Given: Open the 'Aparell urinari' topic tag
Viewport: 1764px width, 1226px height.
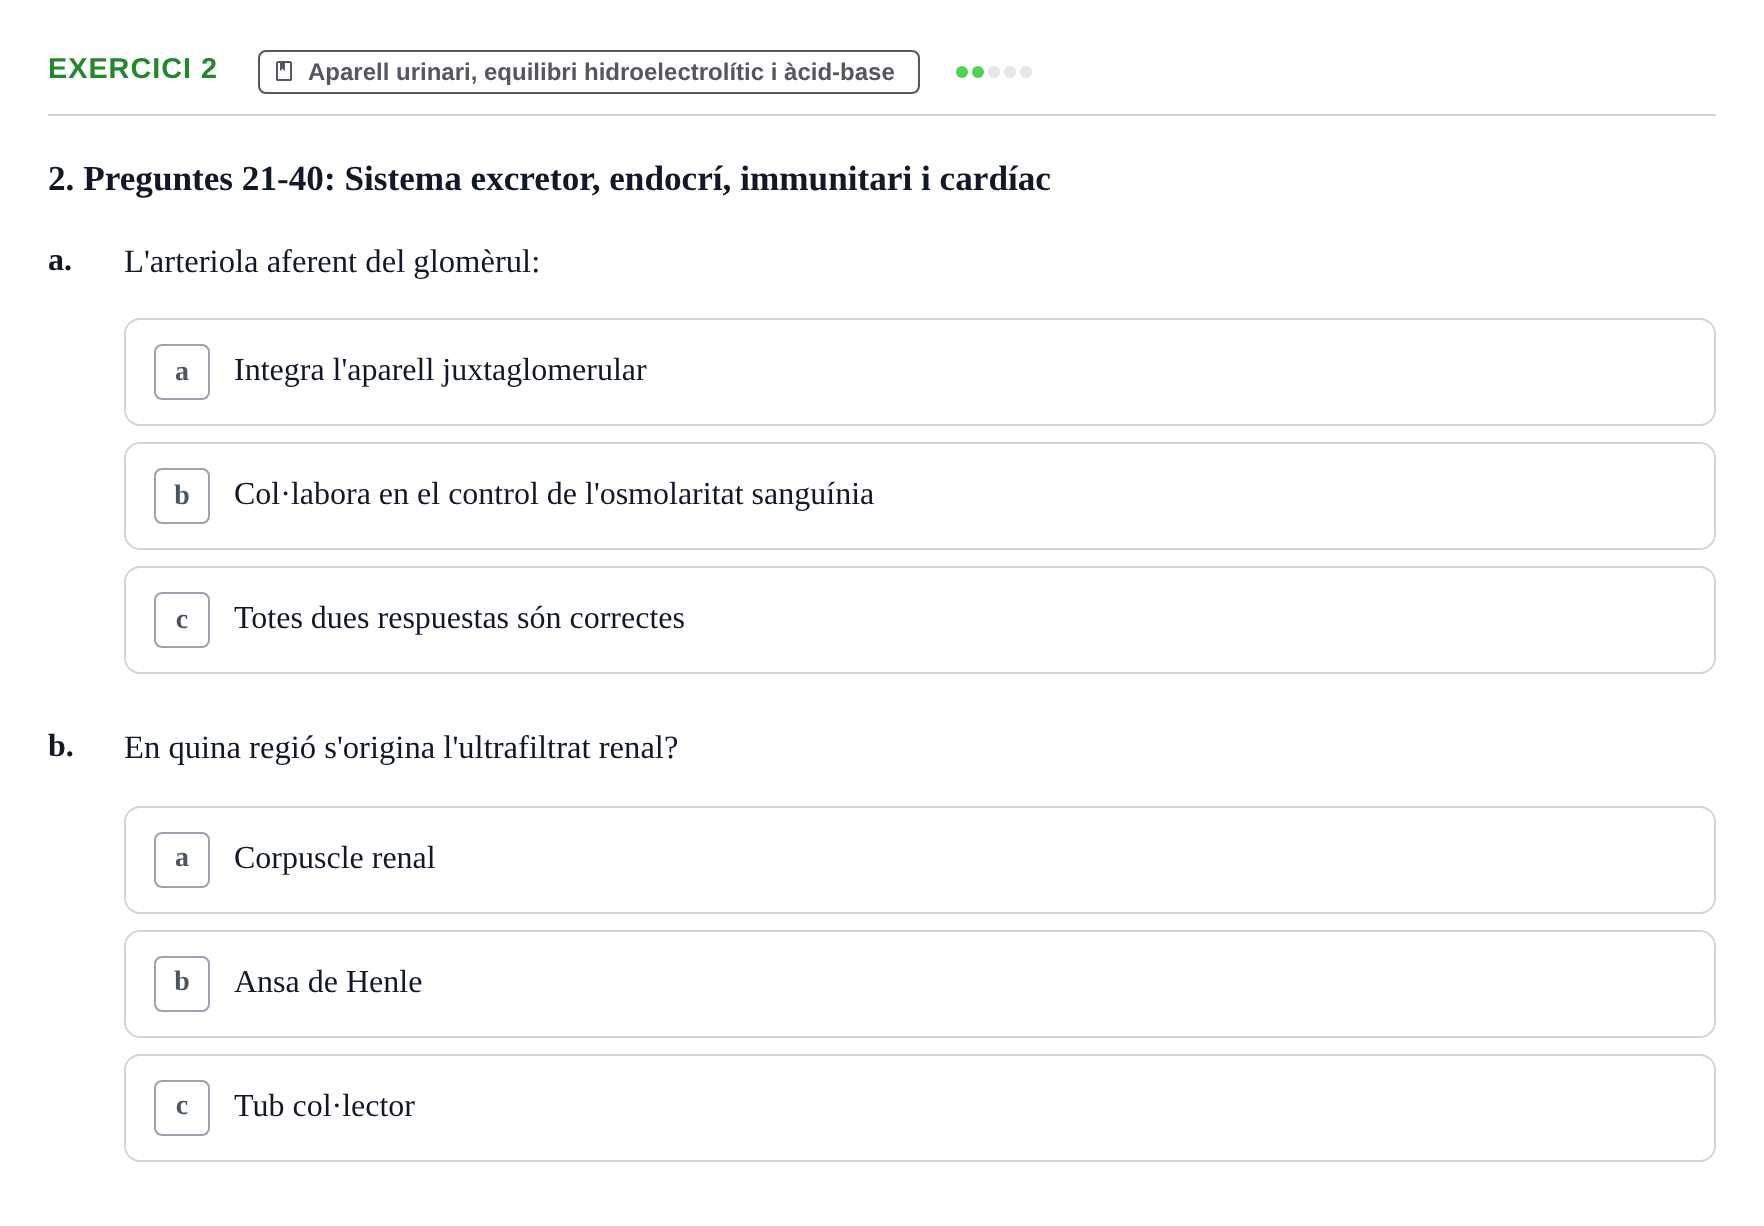Looking at the screenshot, I should click(588, 72).
